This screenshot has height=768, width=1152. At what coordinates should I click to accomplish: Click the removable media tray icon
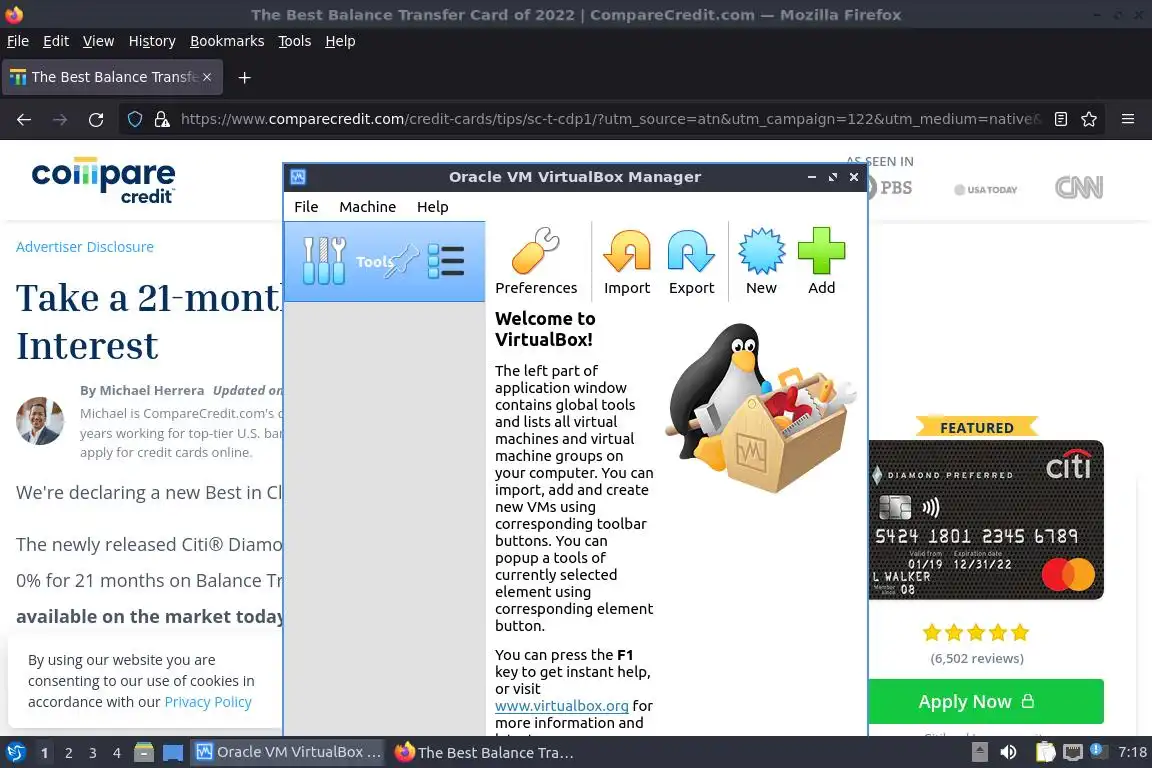coord(979,753)
